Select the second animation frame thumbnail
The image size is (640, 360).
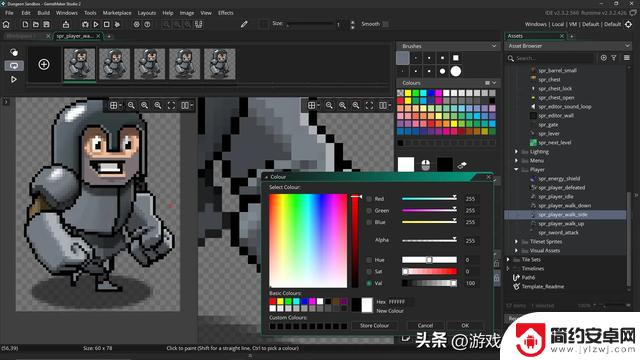[115, 64]
